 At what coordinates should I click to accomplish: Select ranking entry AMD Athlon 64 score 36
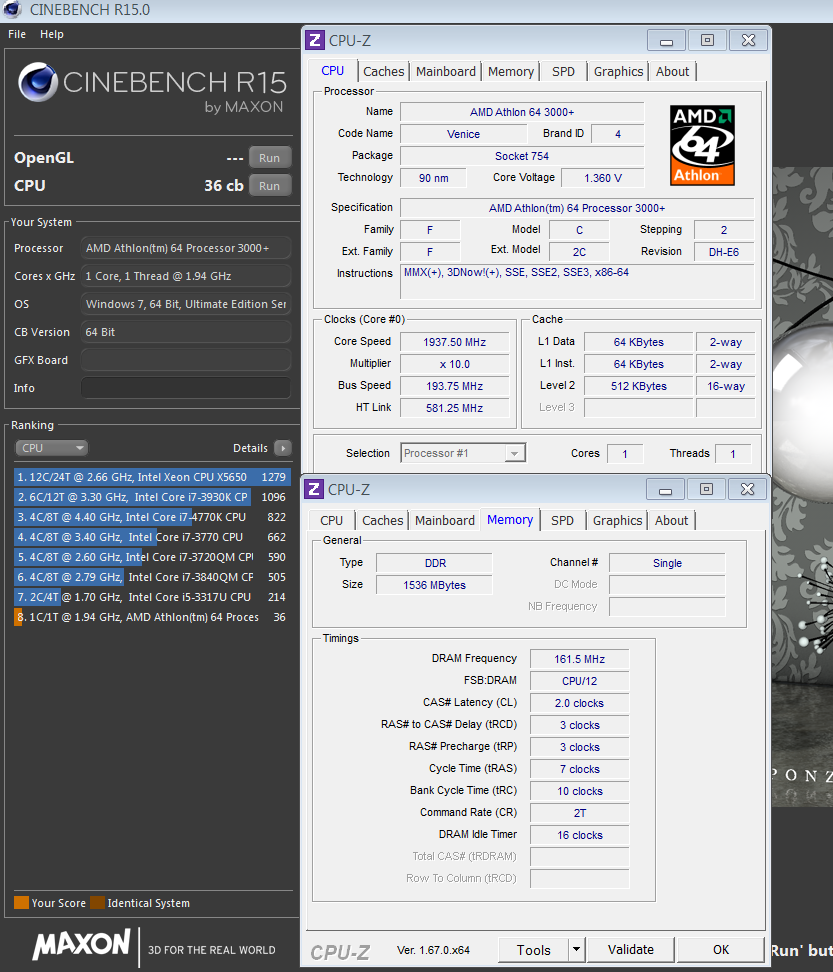152,617
